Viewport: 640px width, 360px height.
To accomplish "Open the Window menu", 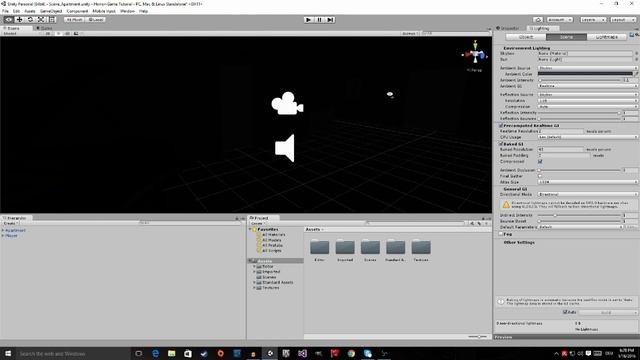I will [127, 11].
